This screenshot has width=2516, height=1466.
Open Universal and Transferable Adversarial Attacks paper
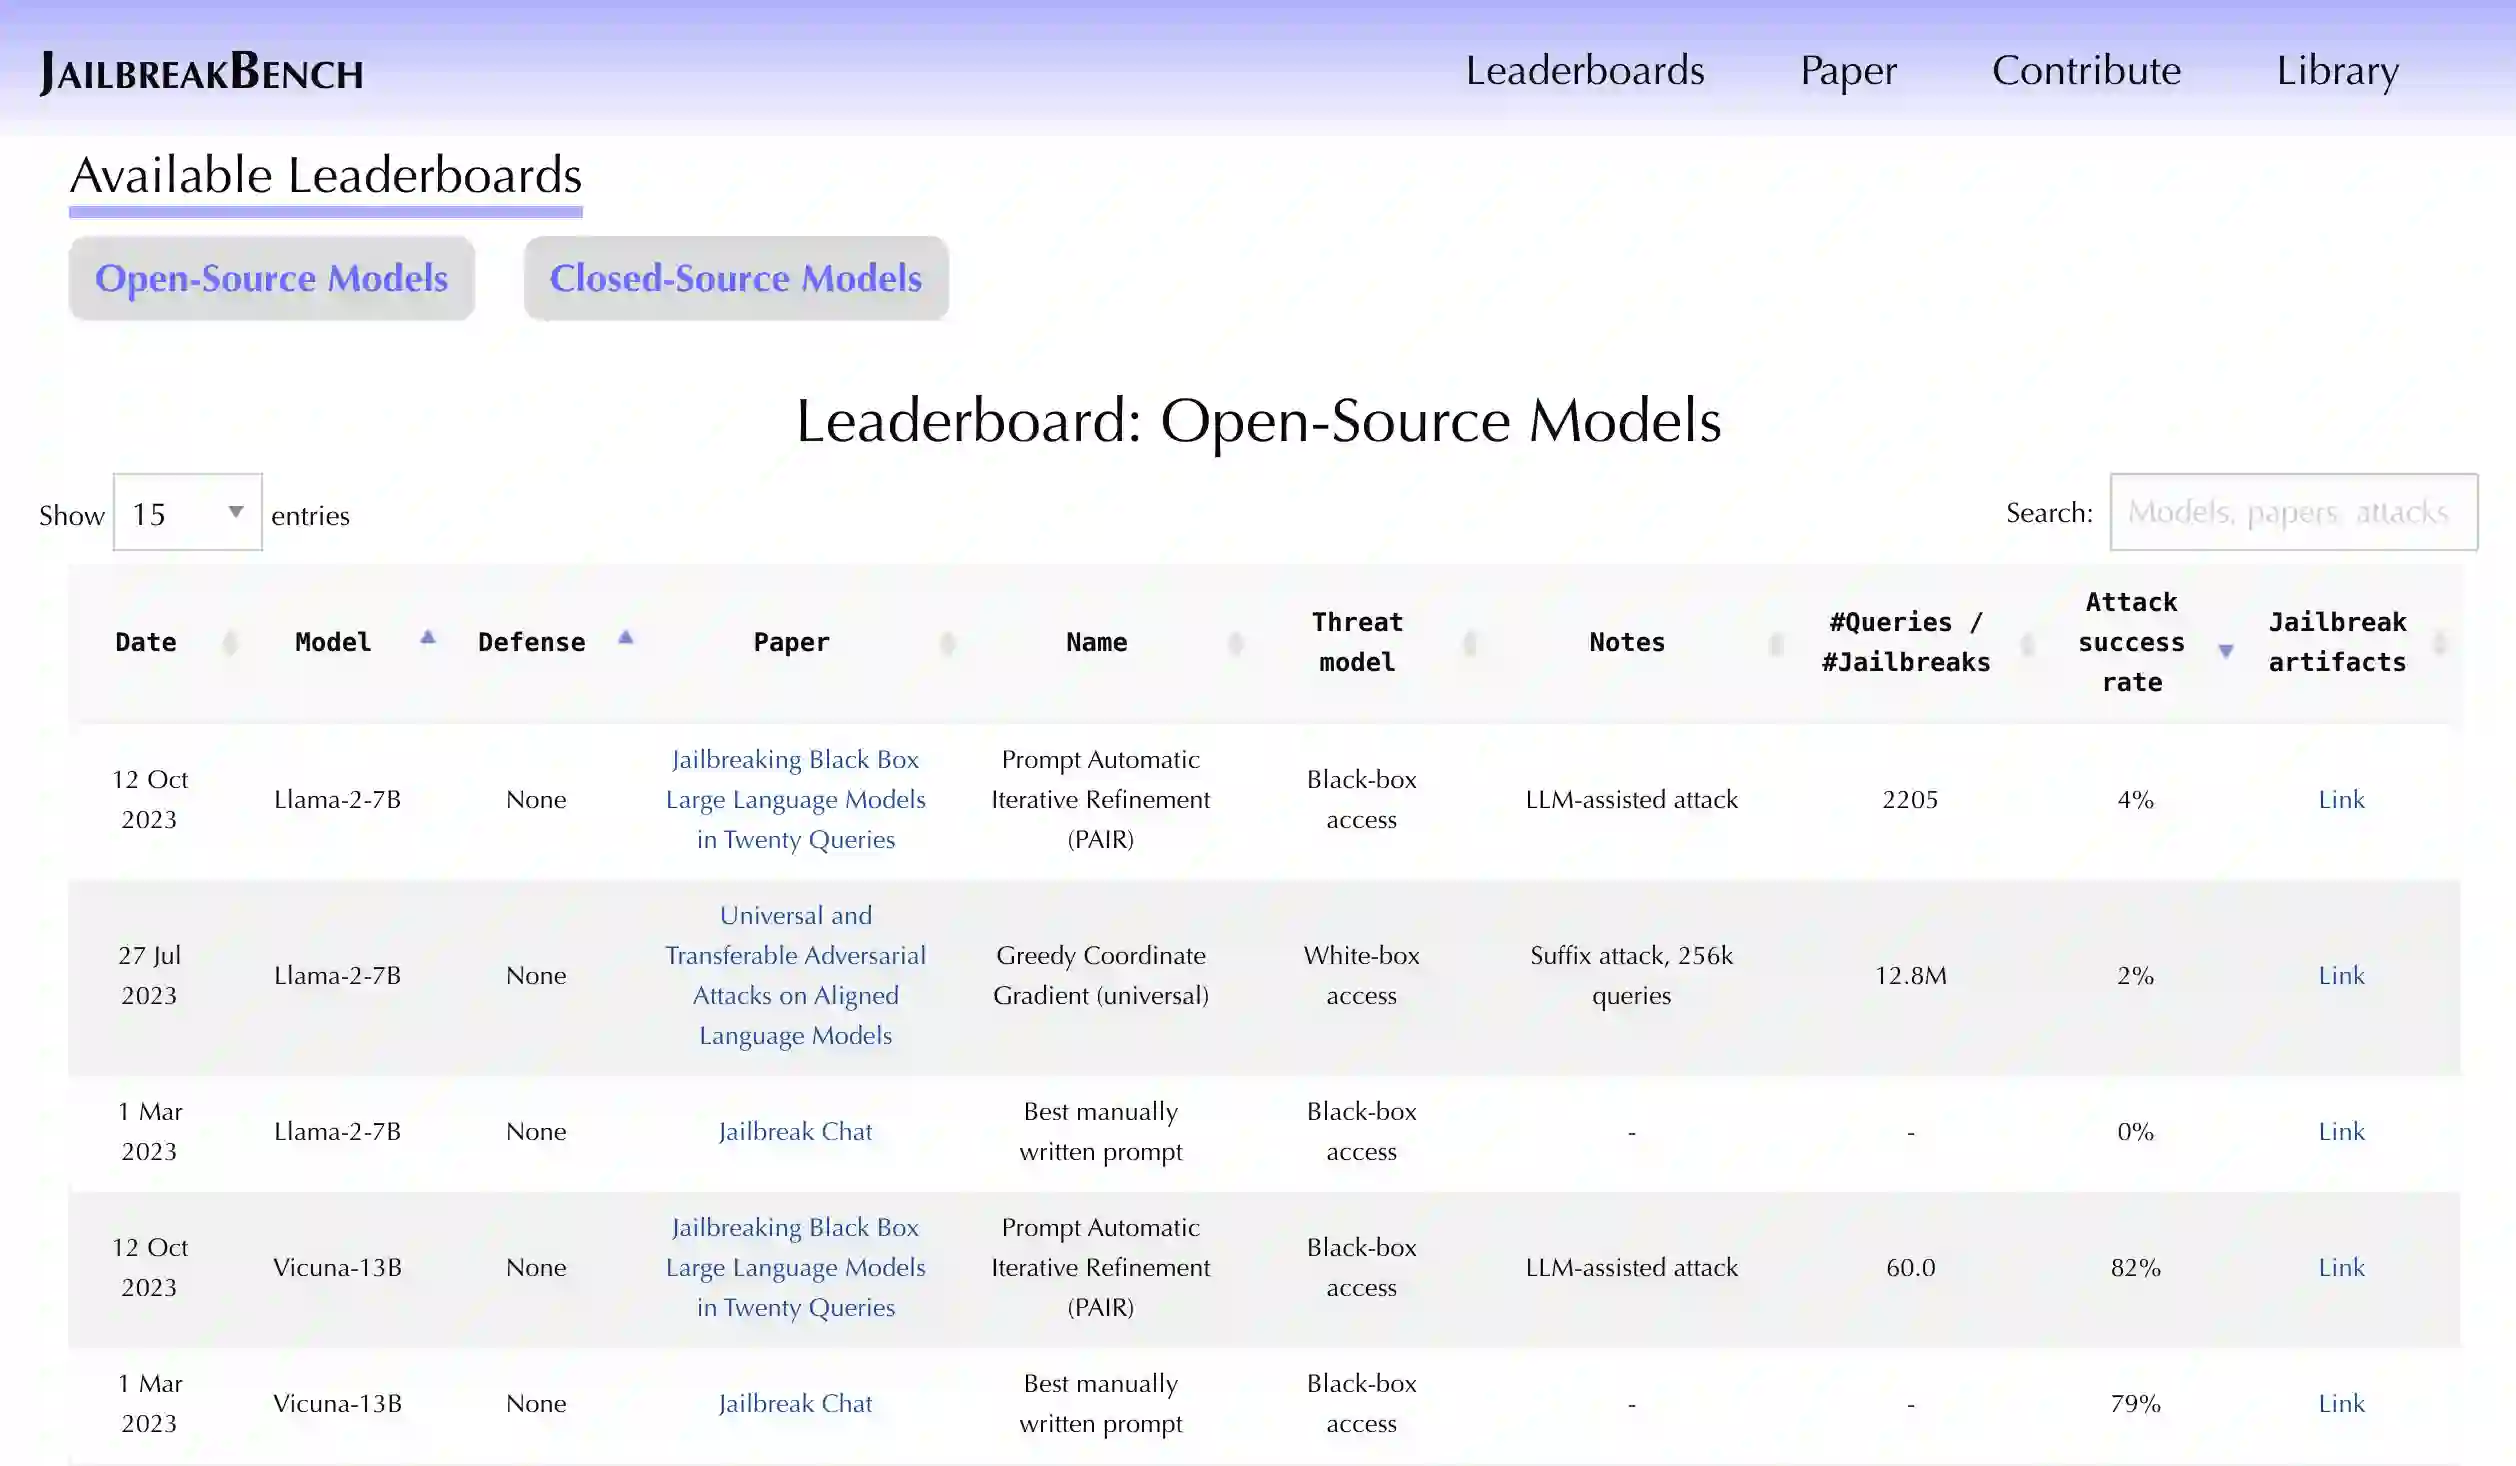(x=796, y=975)
